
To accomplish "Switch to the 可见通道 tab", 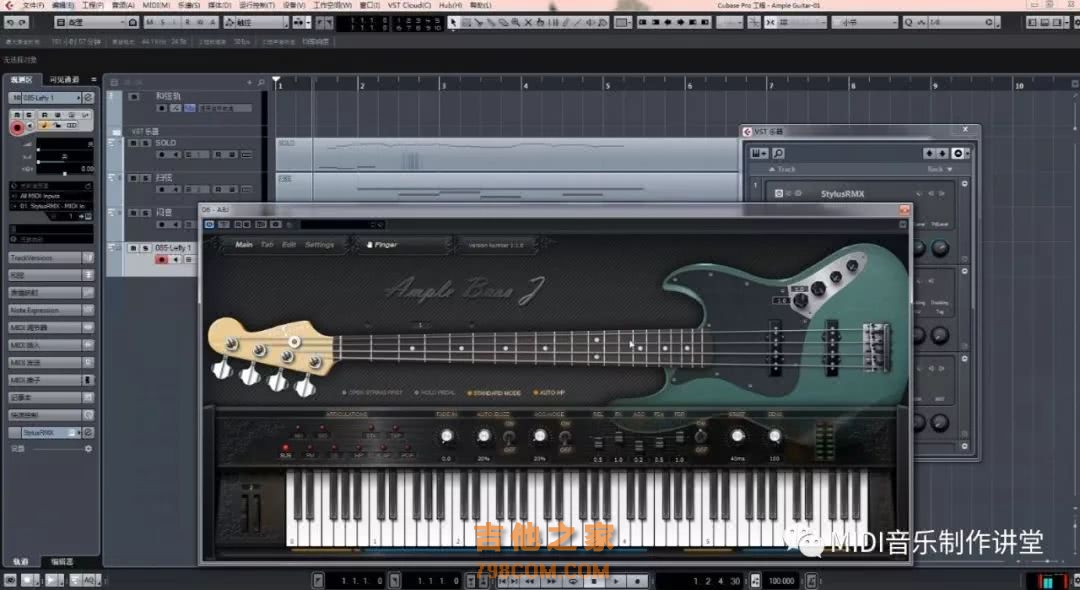I will [64, 80].
